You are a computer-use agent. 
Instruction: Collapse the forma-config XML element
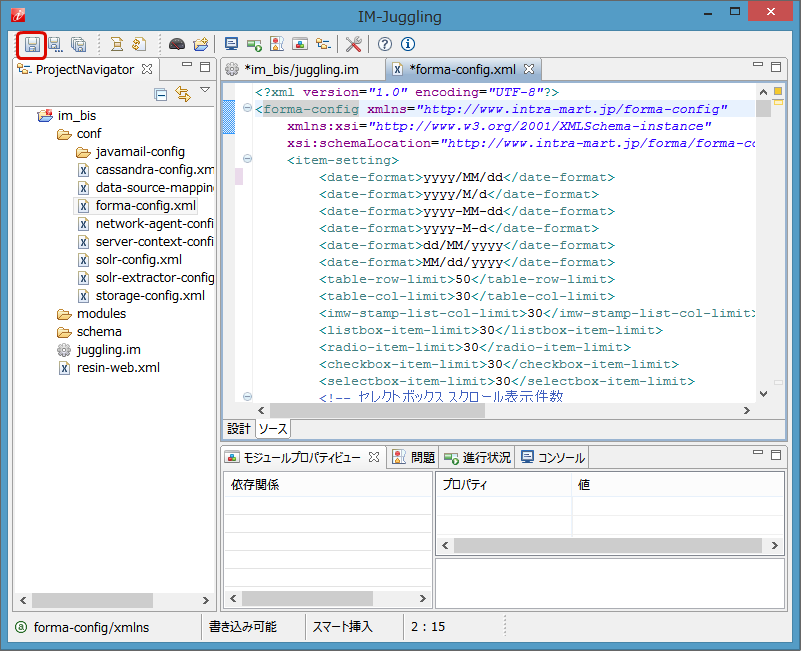pos(246,109)
